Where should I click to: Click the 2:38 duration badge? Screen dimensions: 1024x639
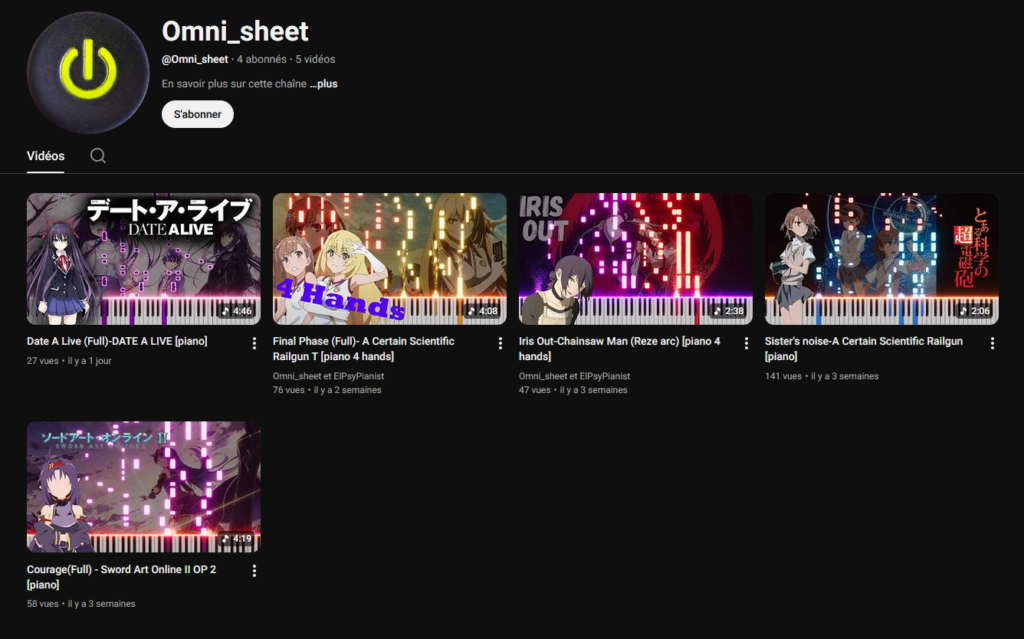(x=729, y=311)
